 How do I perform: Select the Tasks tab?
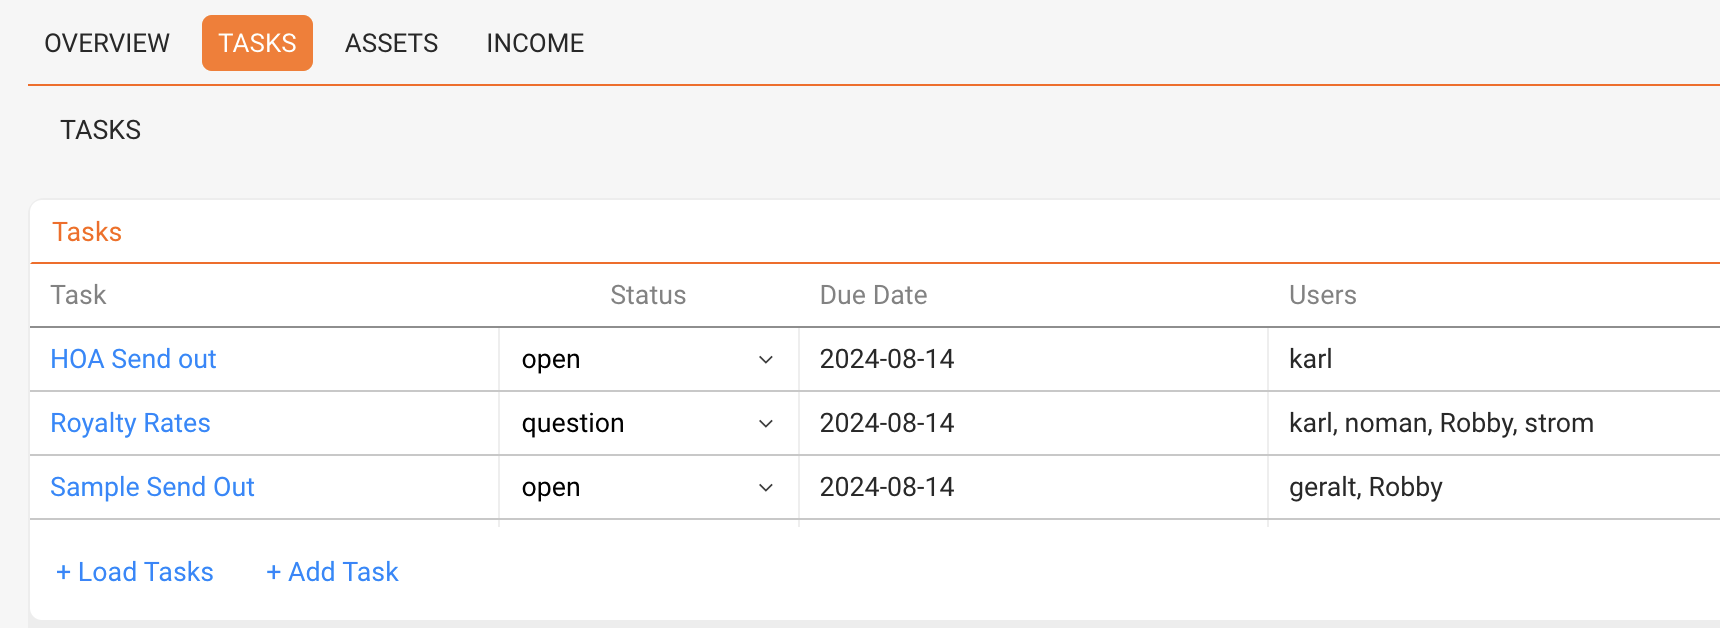[x=257, y=43]
